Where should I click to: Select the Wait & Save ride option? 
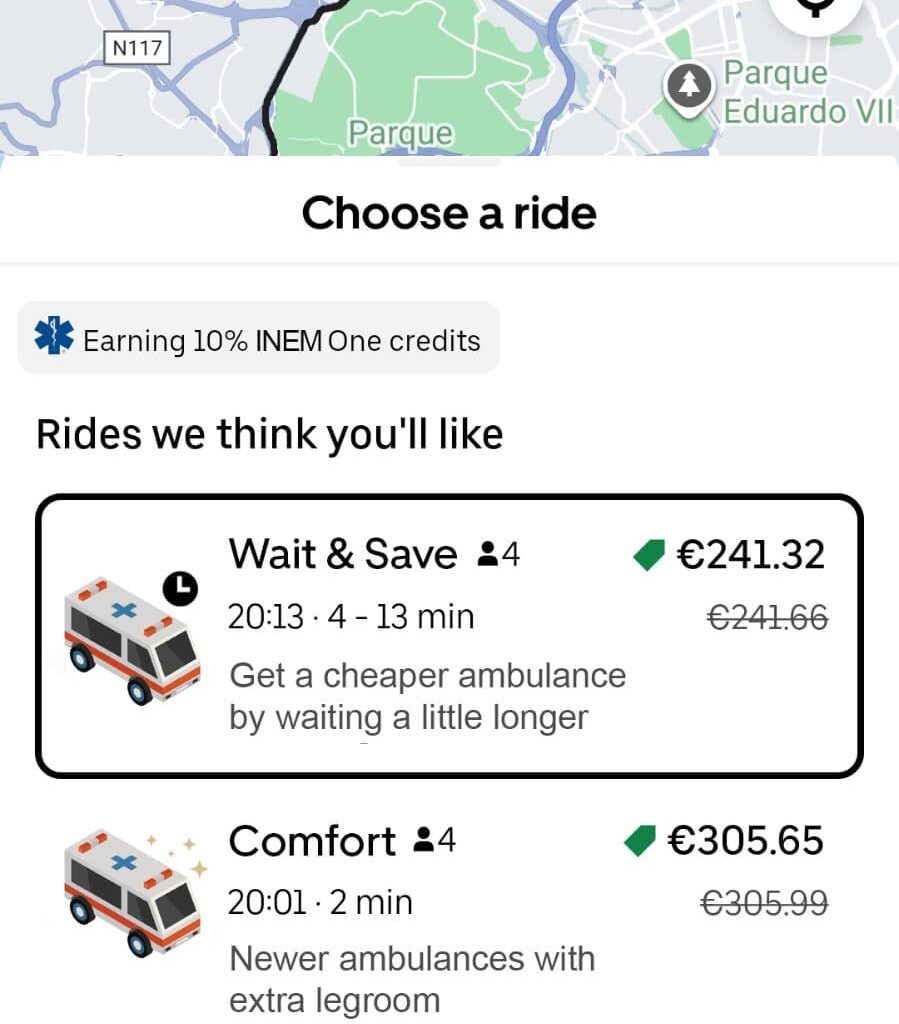pyautogui.click(x=449, y=636)
